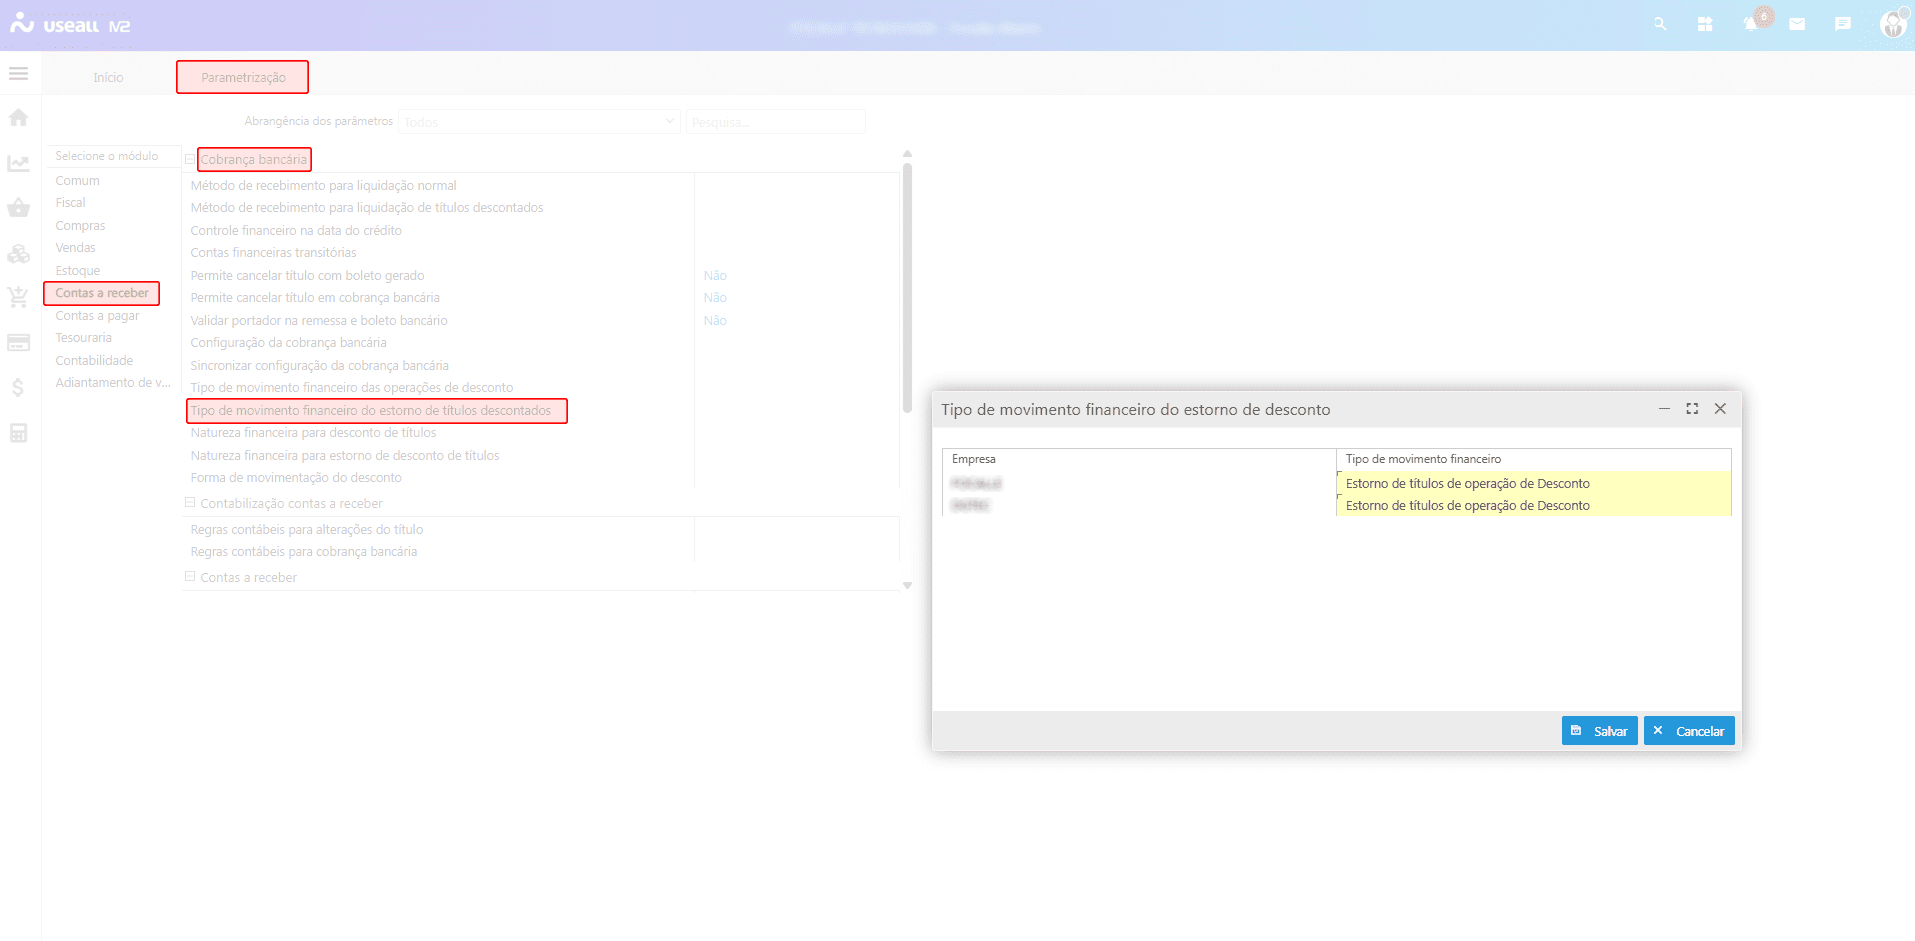Open the hamburger menu in the sidebar
This screenshot has width=1915, height=941.
(x=18, y=74)
